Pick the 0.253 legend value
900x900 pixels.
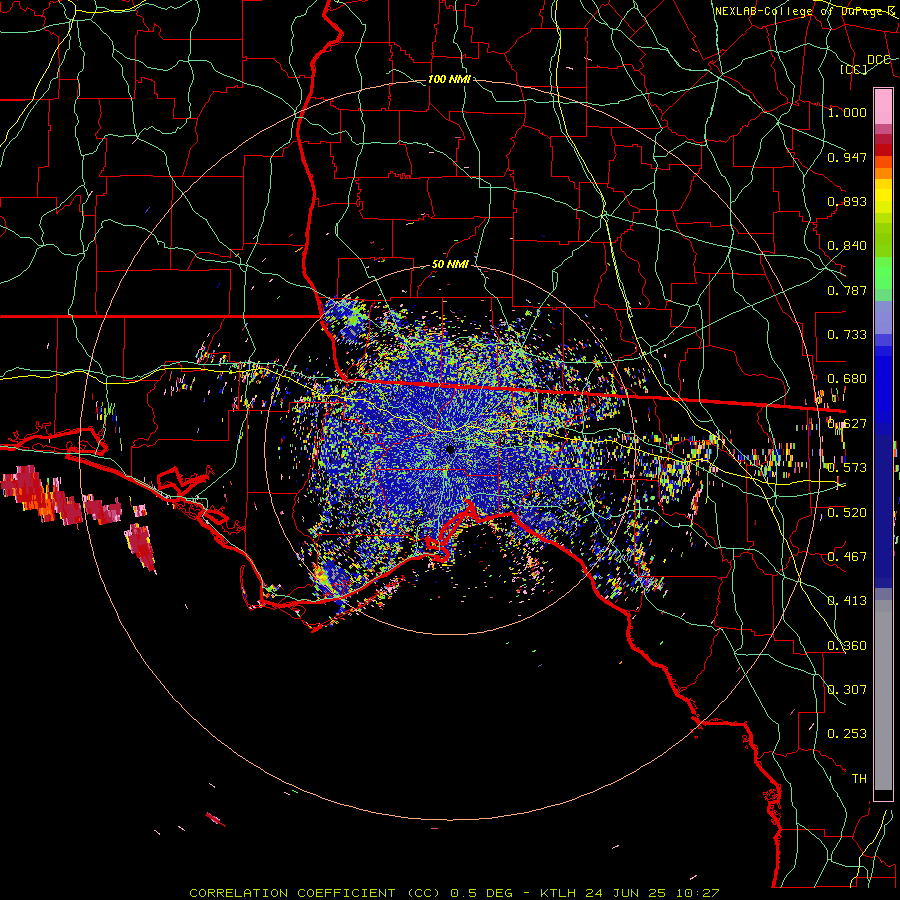tap(847, 734)
